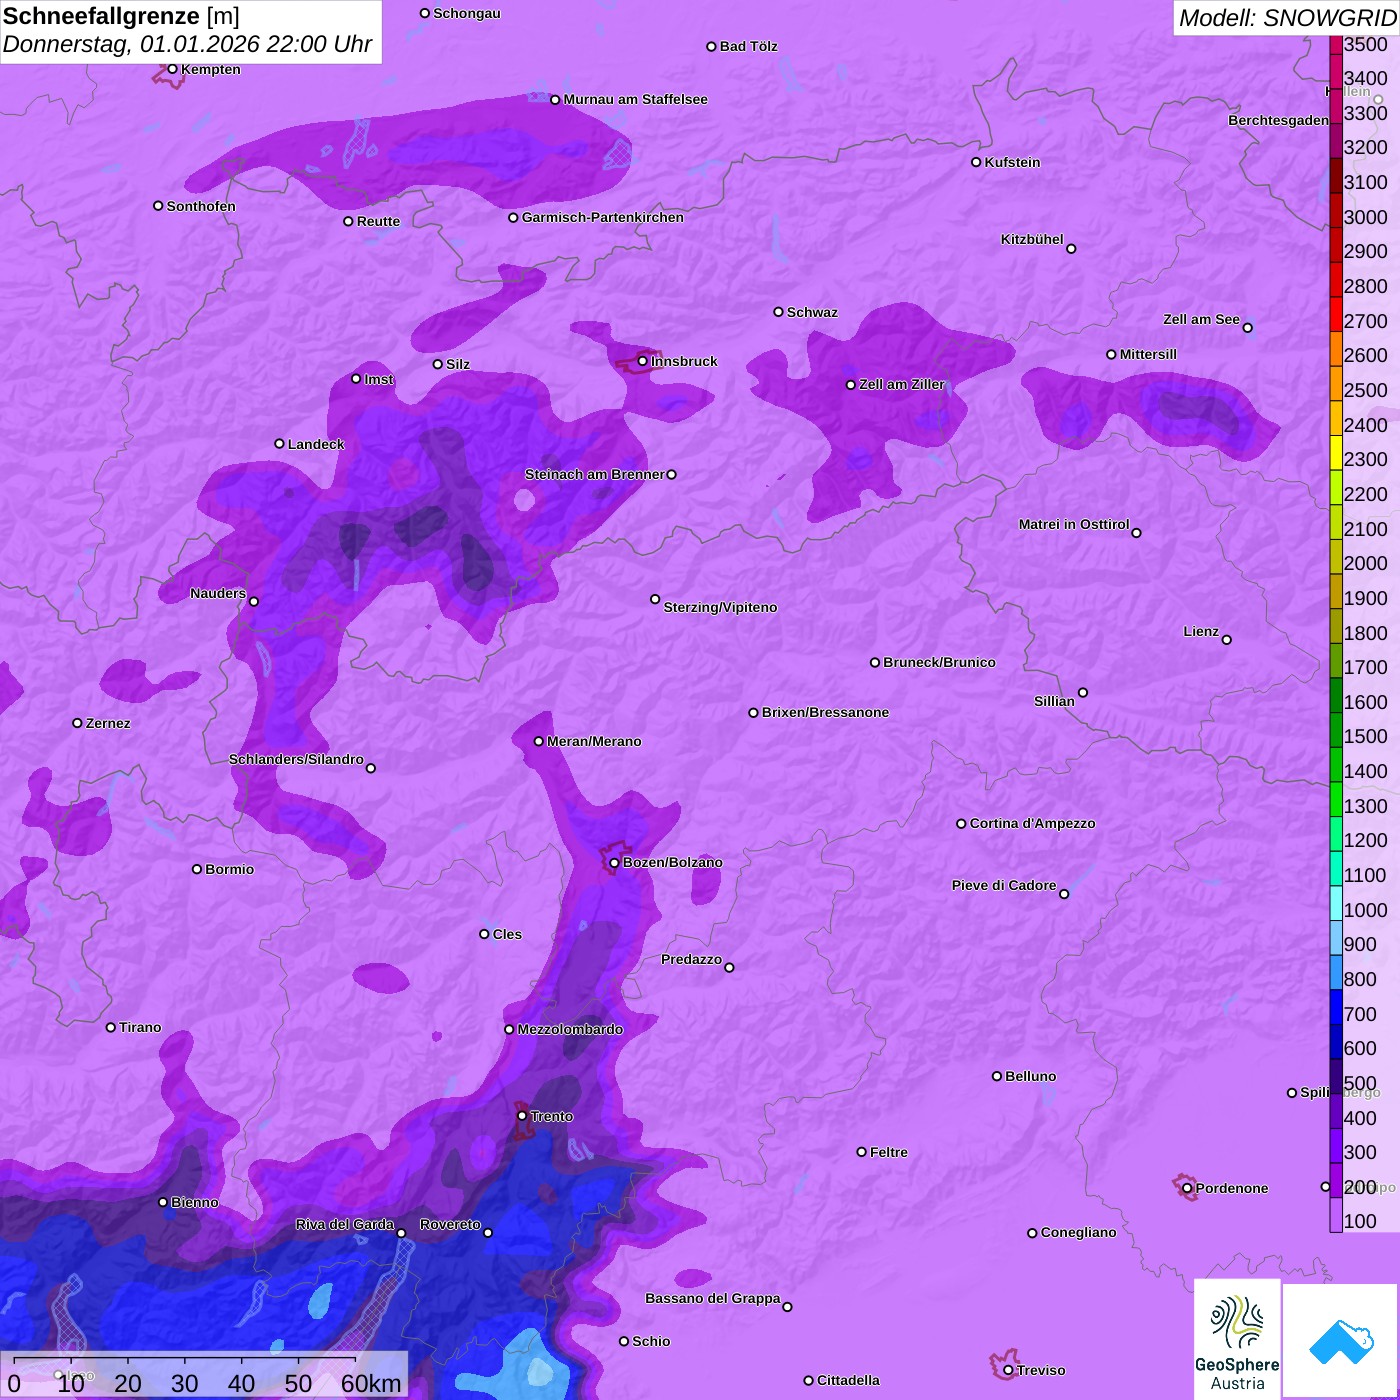
Task: Select the Kitzbühel label
Action: click(1032, 239)
